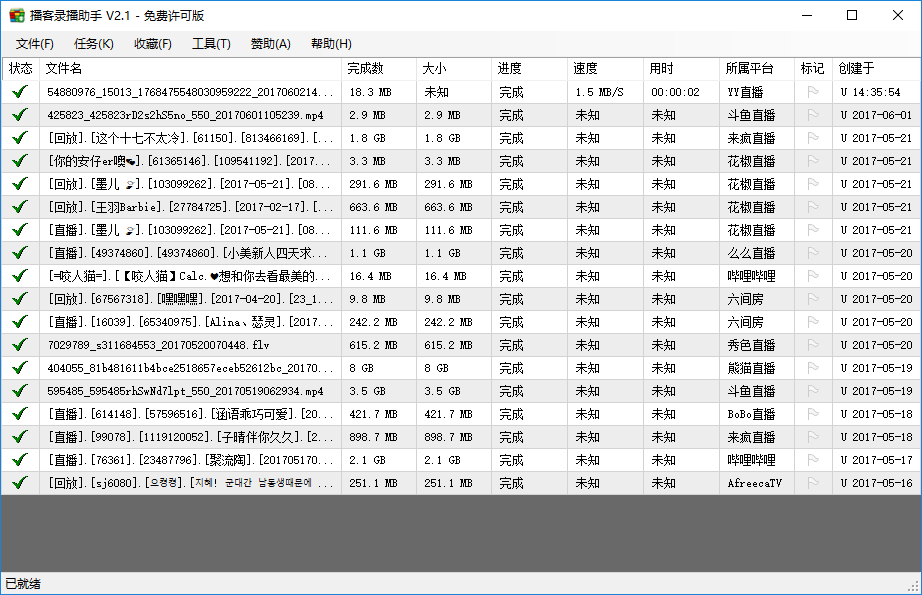Toggle the flag marker on 么么直播 row
Viewport: 922px width, 595px height.
click(x=813, y=253)
